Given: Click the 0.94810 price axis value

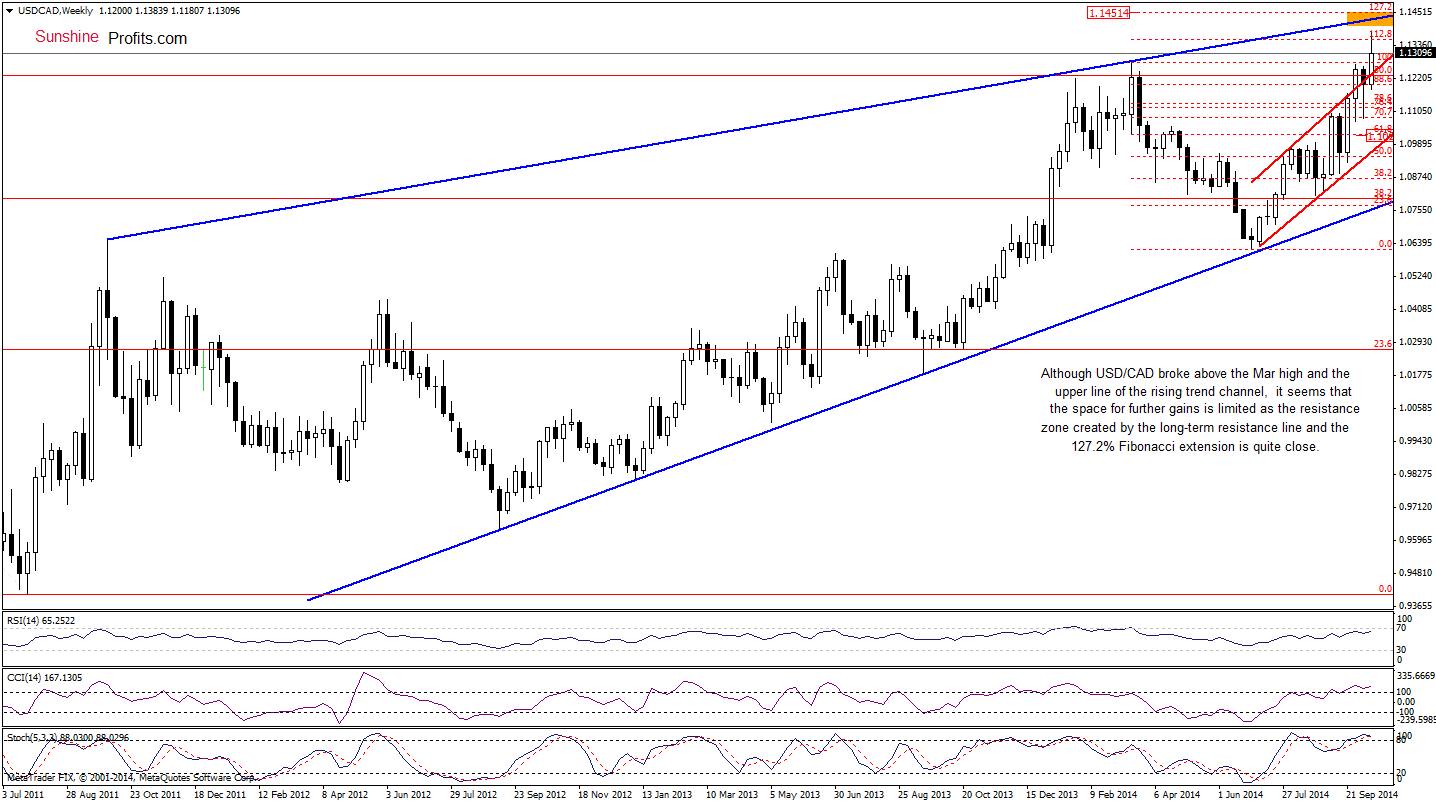Looking at the screenshot, I should [1414, 573].
